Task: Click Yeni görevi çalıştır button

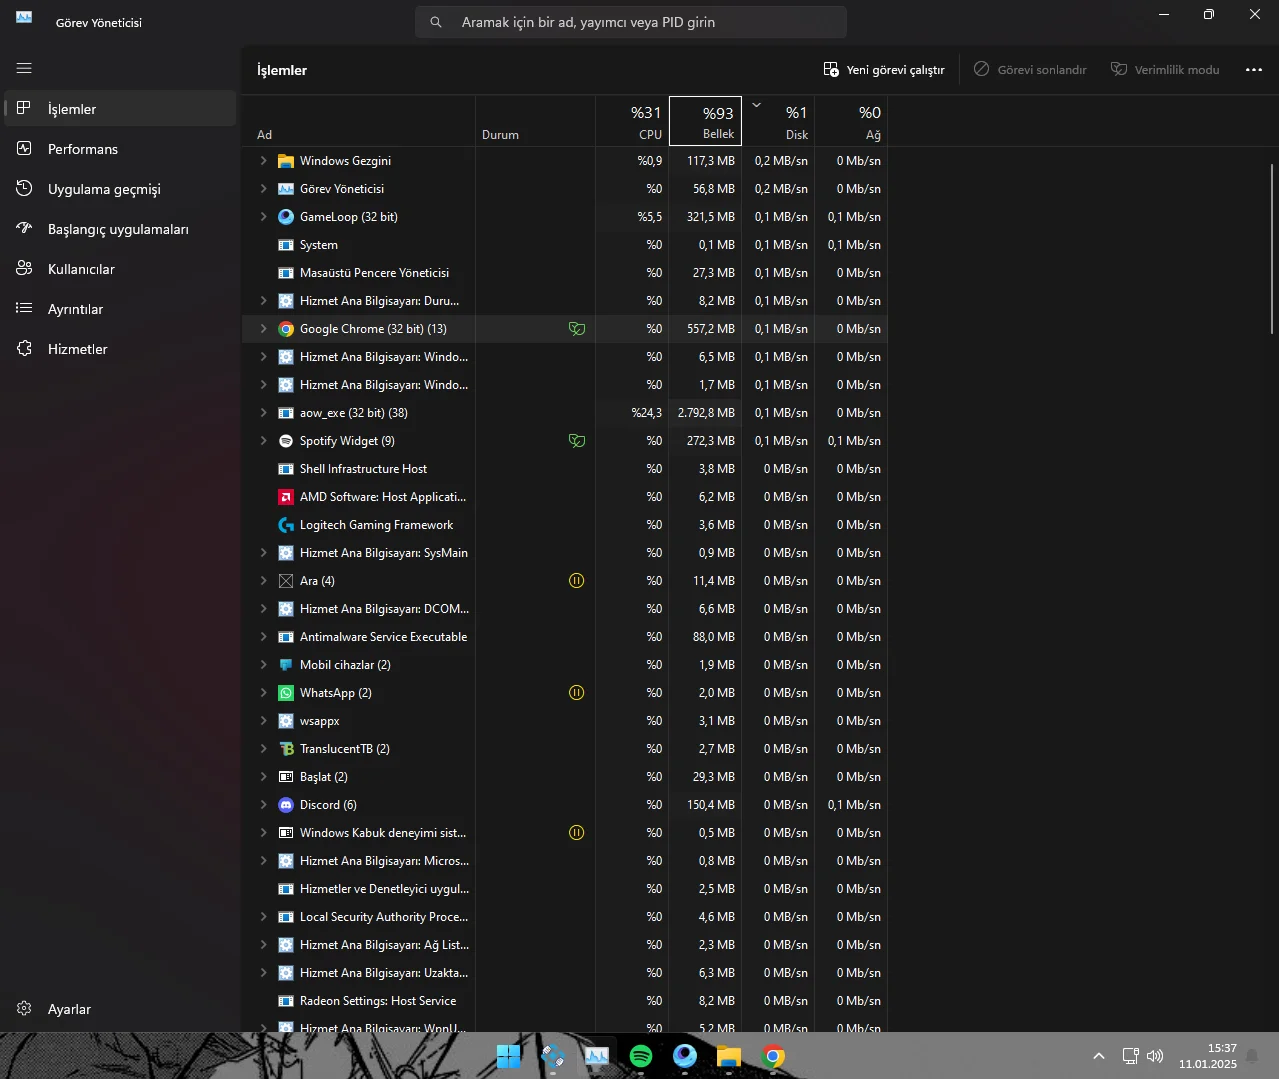Action: point(884,70)
